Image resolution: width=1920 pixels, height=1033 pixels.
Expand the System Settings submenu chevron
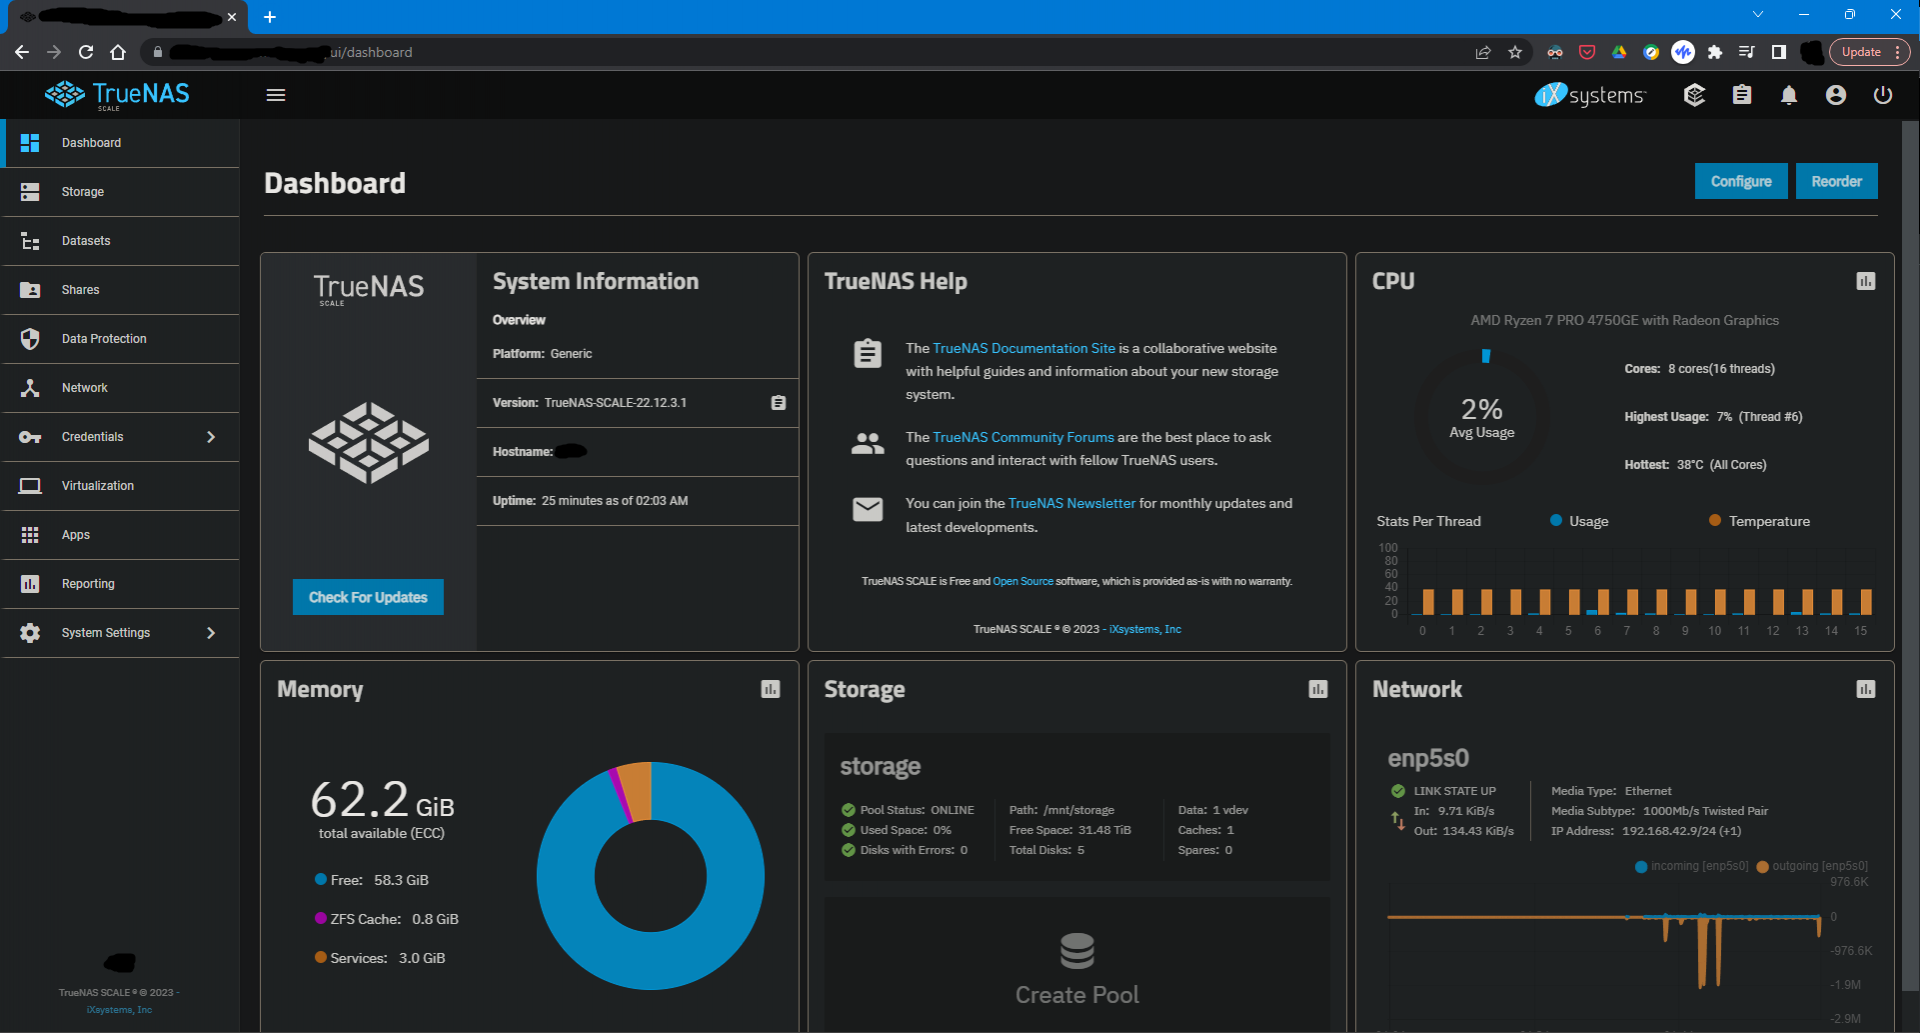pyautogui.click(x=211, y=633)
